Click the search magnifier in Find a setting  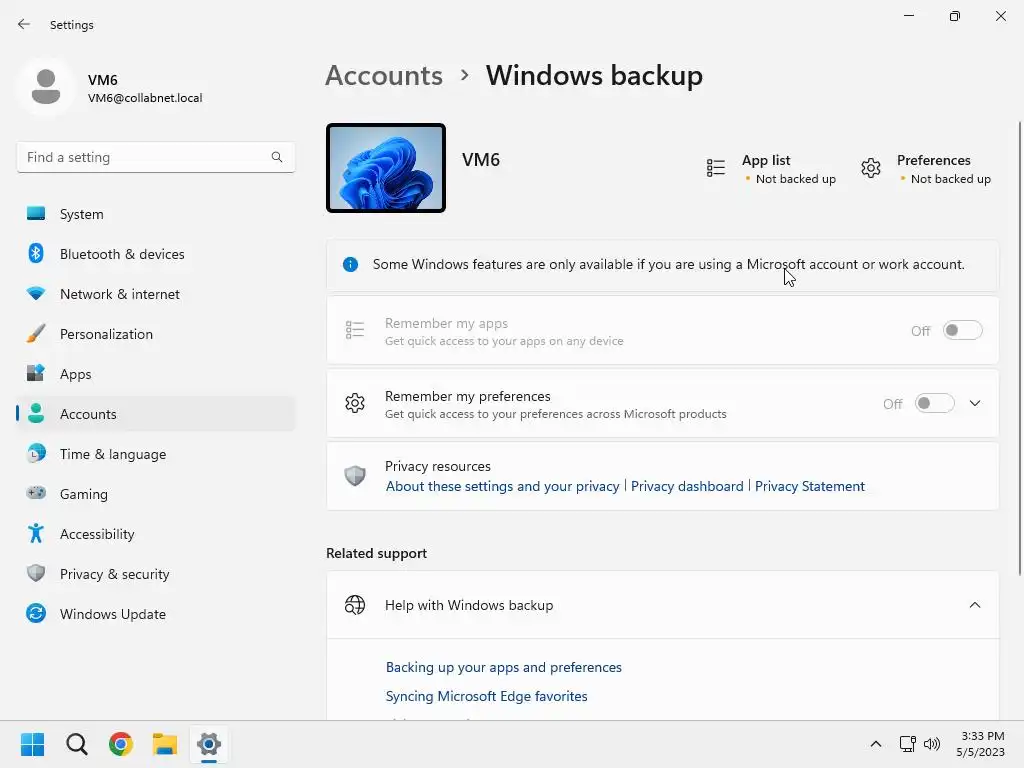(x=277, y=157)
